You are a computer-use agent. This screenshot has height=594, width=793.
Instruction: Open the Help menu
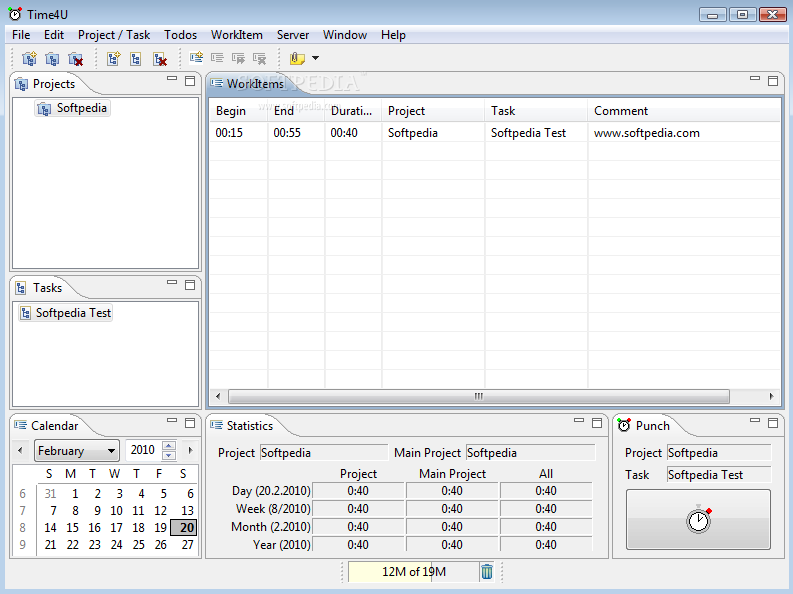pyautogui.click(x=393, y=35)
